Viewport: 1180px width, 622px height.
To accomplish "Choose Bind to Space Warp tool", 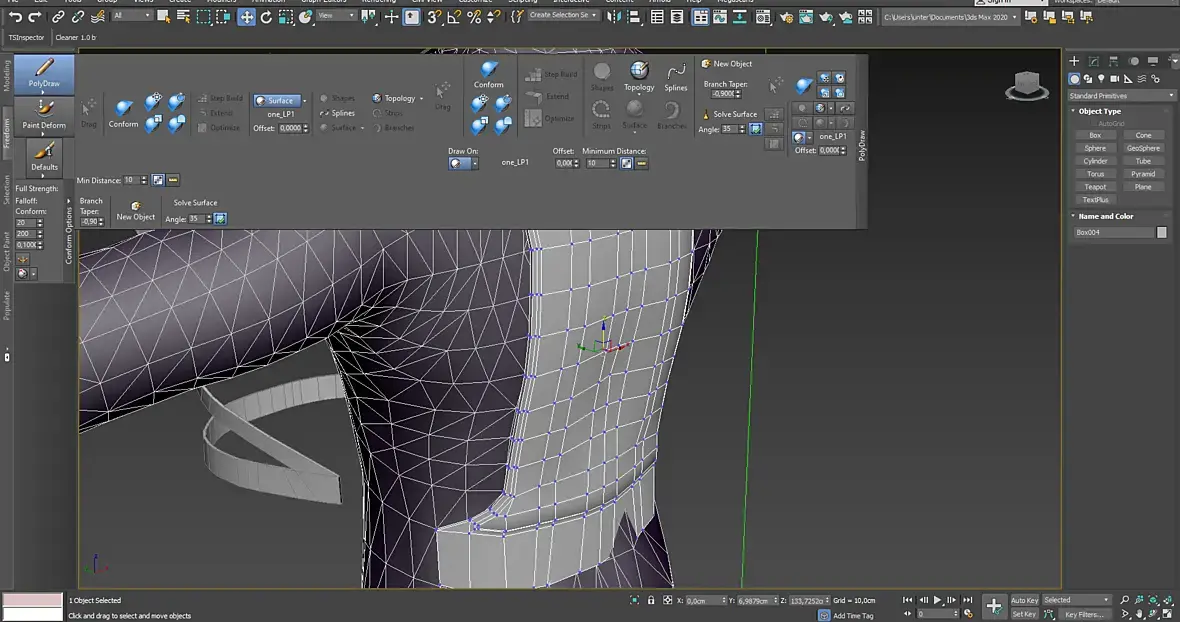I will click(x=98, y=17).
